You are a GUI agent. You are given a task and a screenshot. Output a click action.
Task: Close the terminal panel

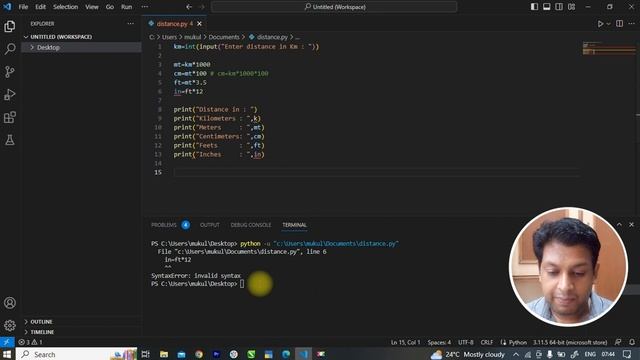pos(631,224)
